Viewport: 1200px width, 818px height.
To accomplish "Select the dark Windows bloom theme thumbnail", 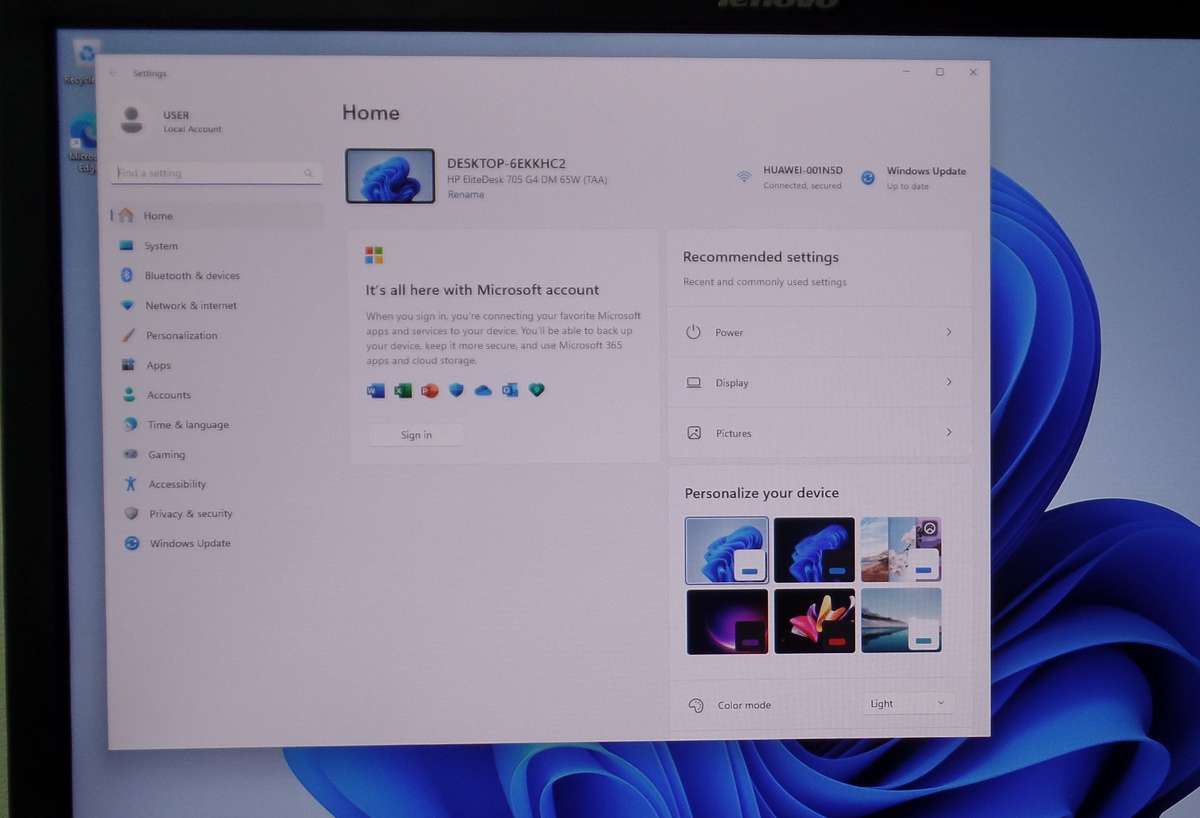I will (x=814, y=549).
